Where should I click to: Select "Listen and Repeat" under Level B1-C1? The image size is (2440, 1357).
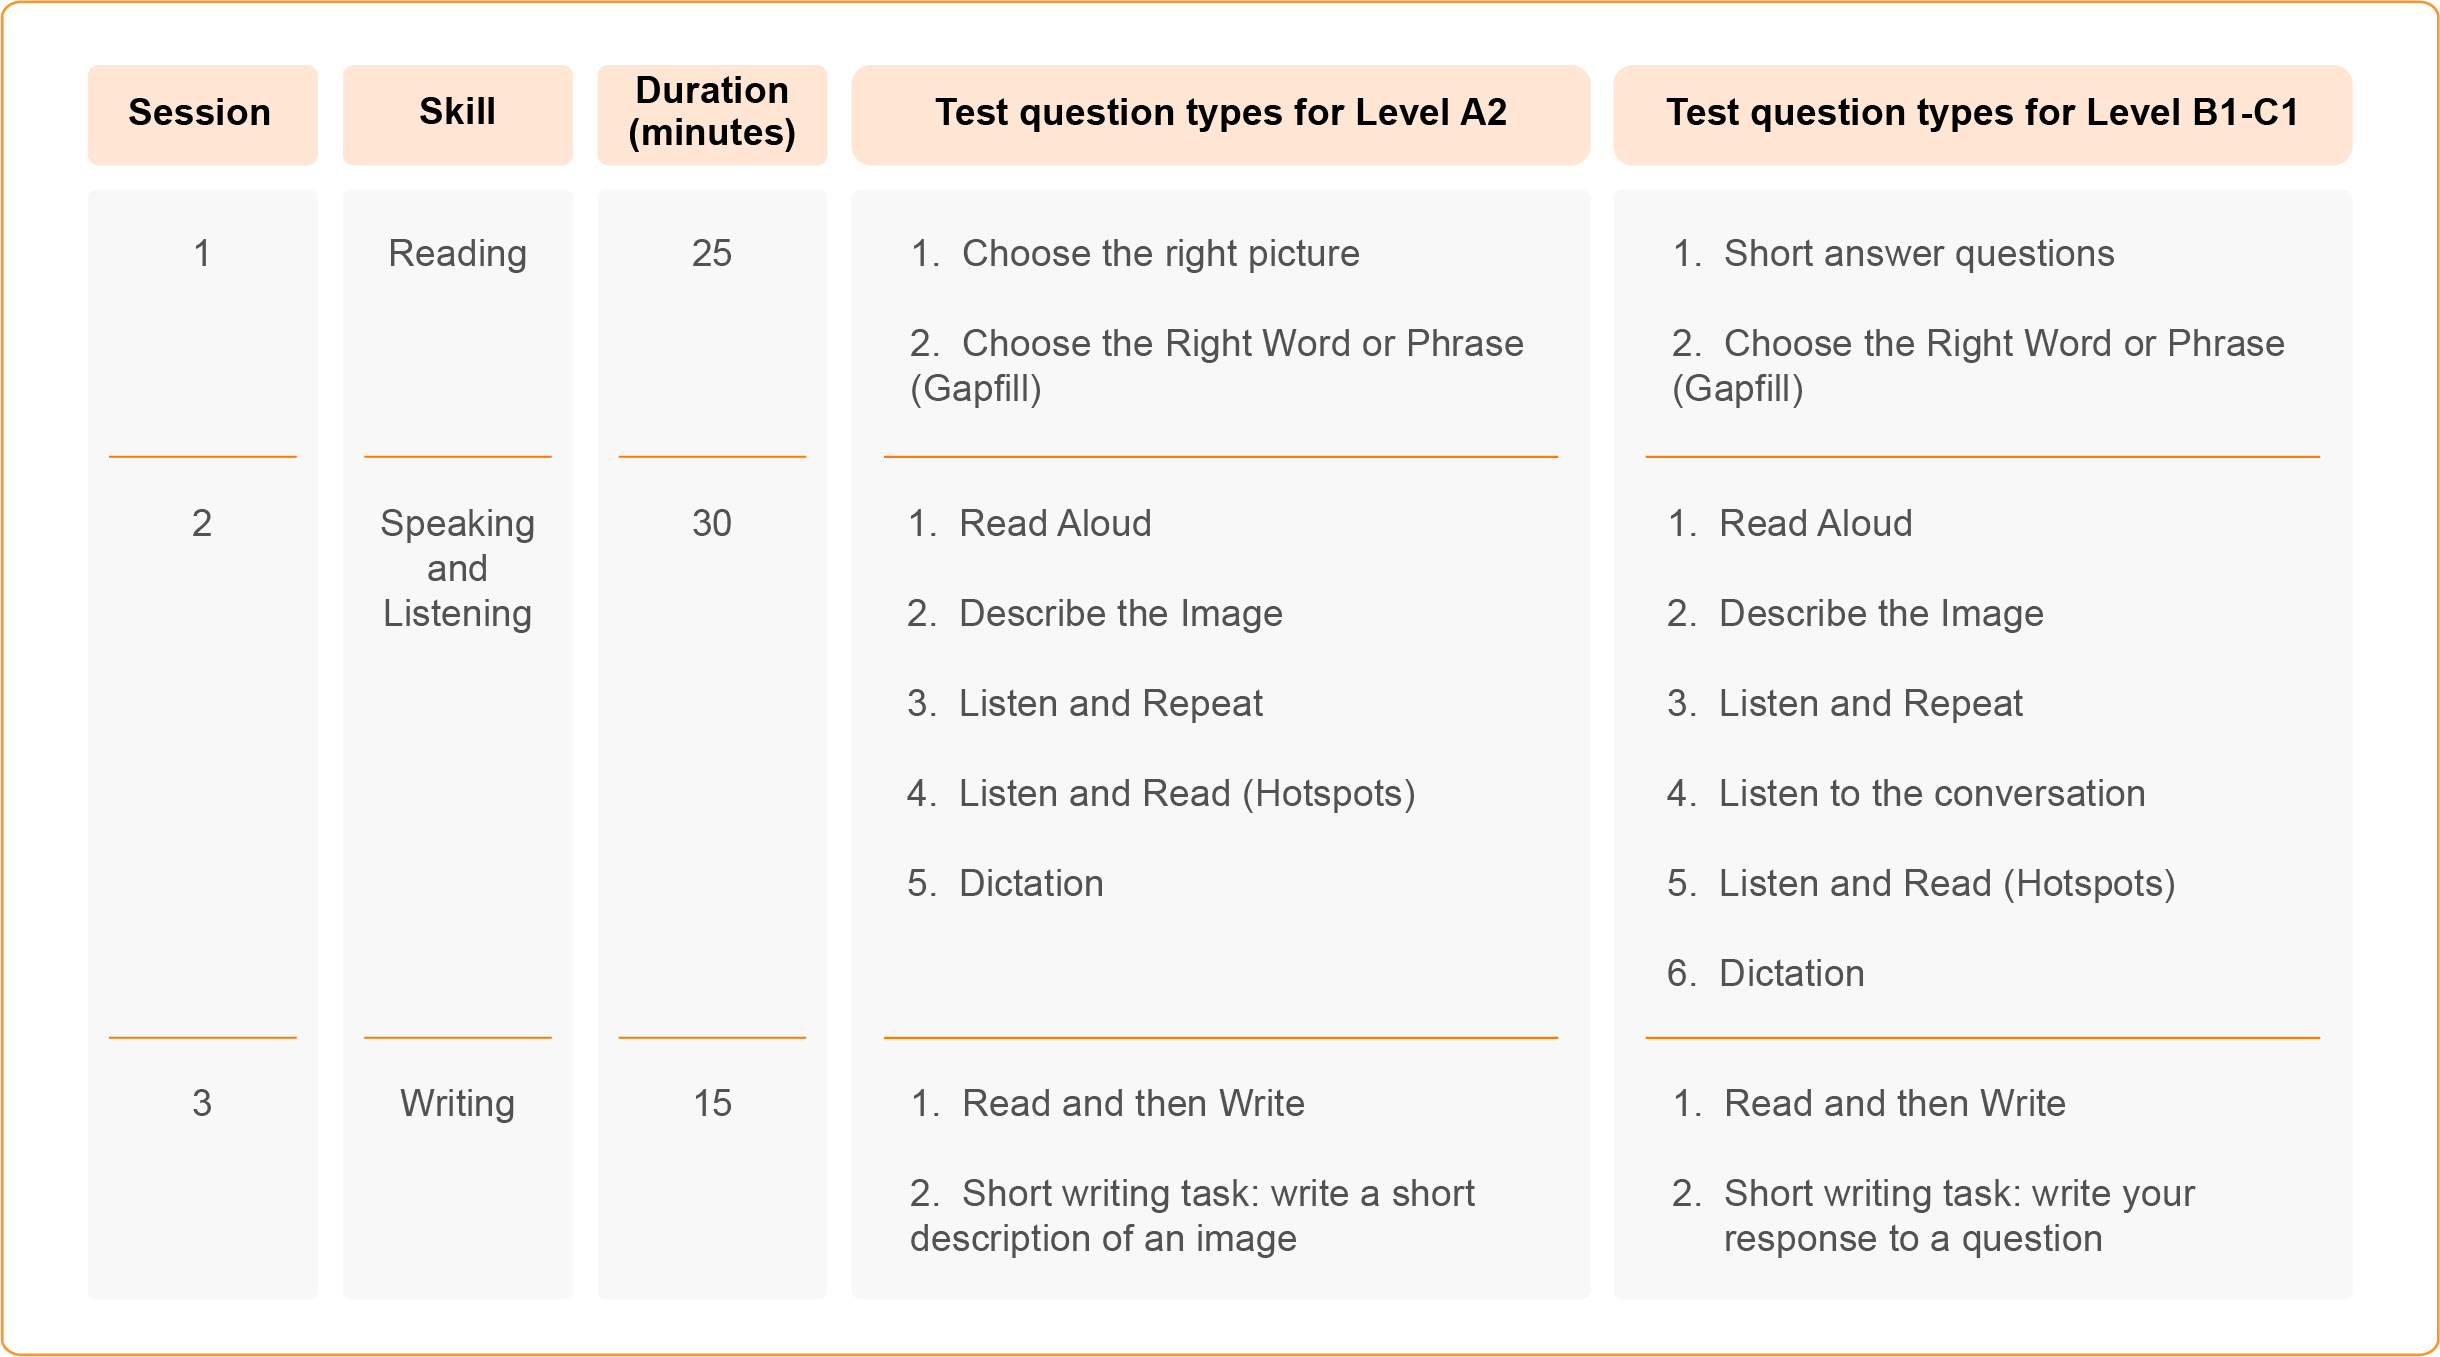(1870, 704)
